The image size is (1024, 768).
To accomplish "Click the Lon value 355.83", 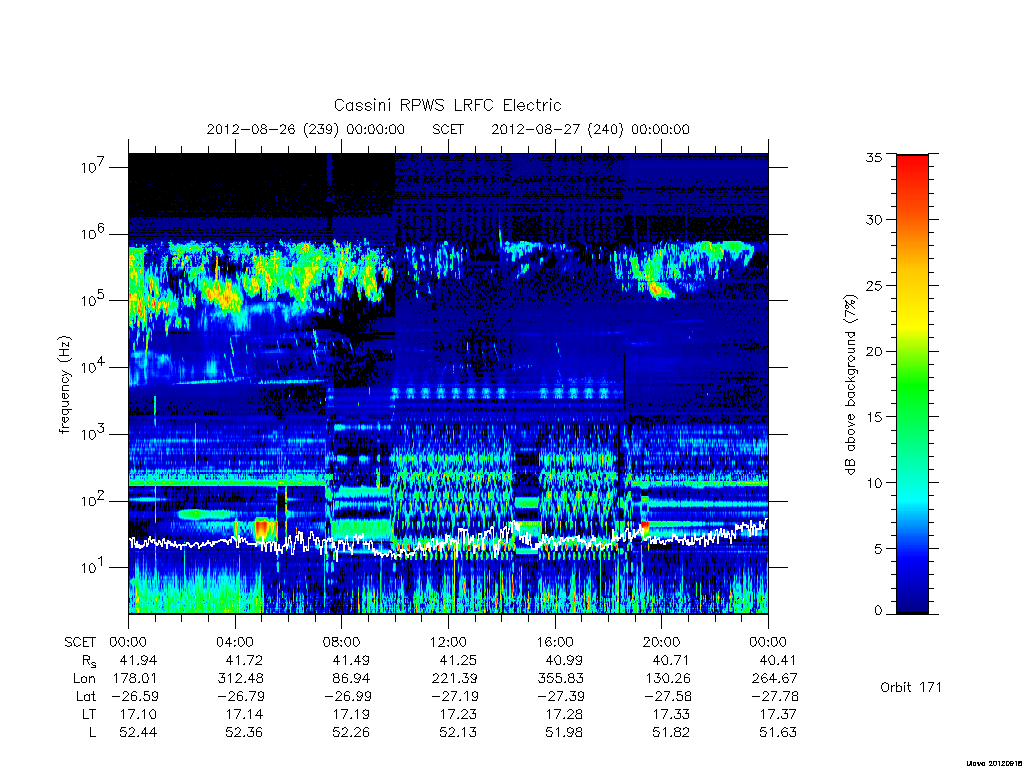I will pos(562,679).
